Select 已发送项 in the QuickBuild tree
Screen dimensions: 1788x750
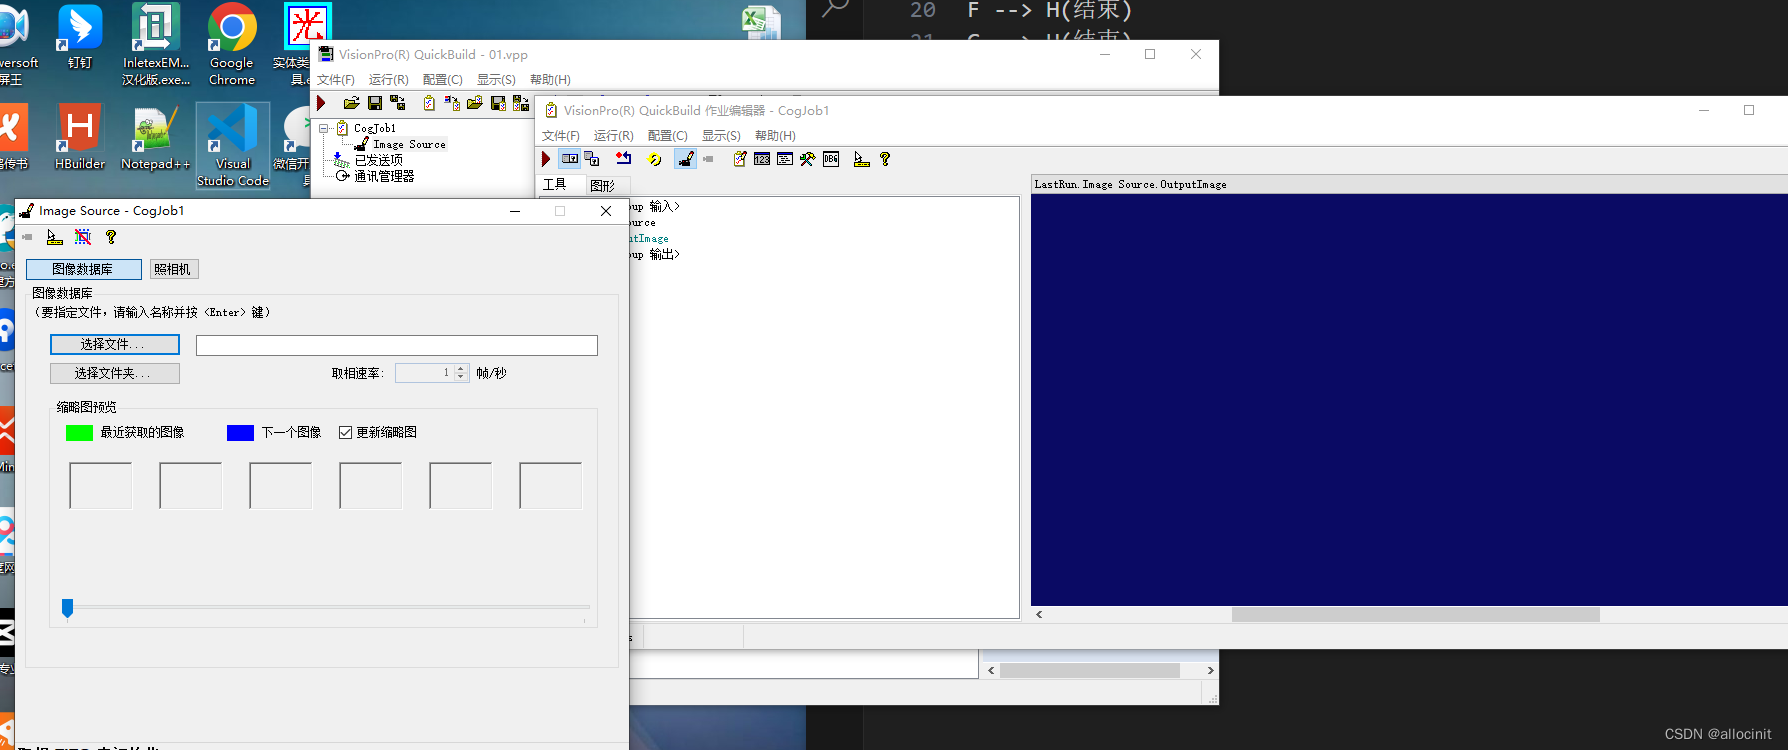[x=379, y=160]
